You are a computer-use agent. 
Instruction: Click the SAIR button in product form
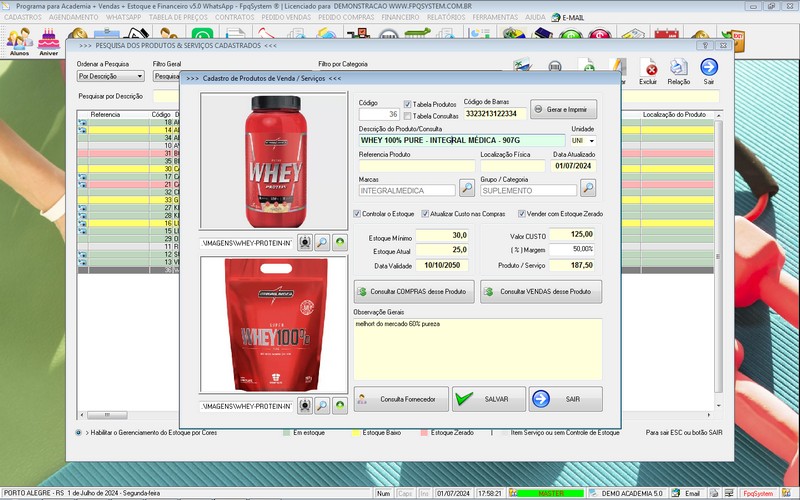(565, 399)
